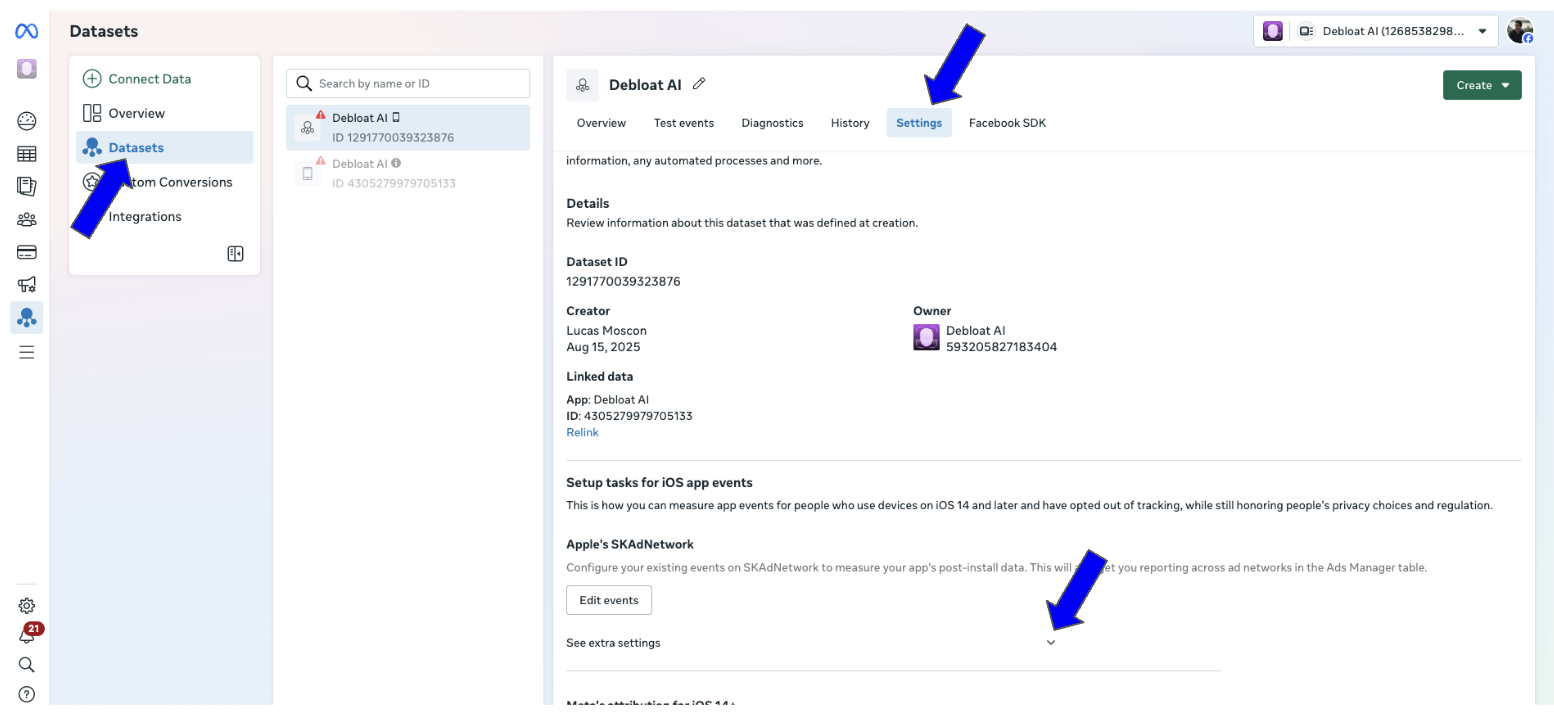This screenshot has width=1554, height=714.
Task: Click the Relink link
Action: tap(582, 433)
